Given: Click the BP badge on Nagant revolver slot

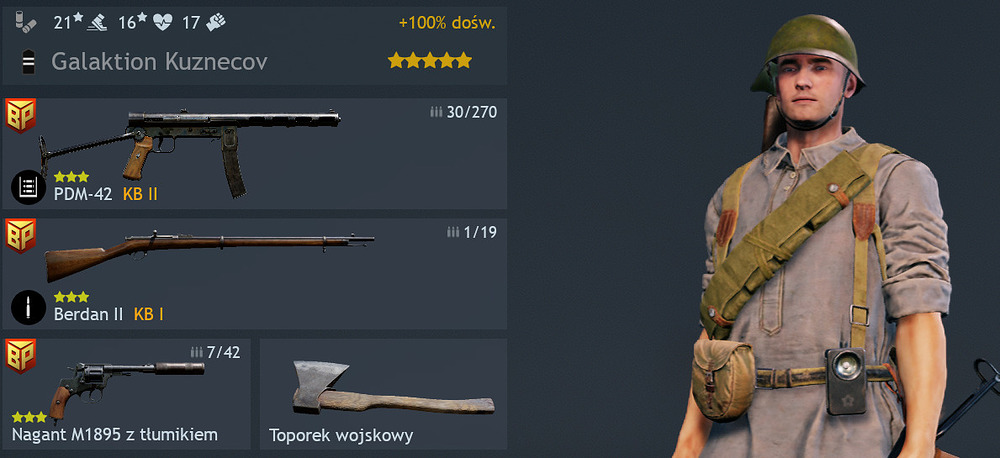Looking at the screenshot, I should tap(20, 356).
